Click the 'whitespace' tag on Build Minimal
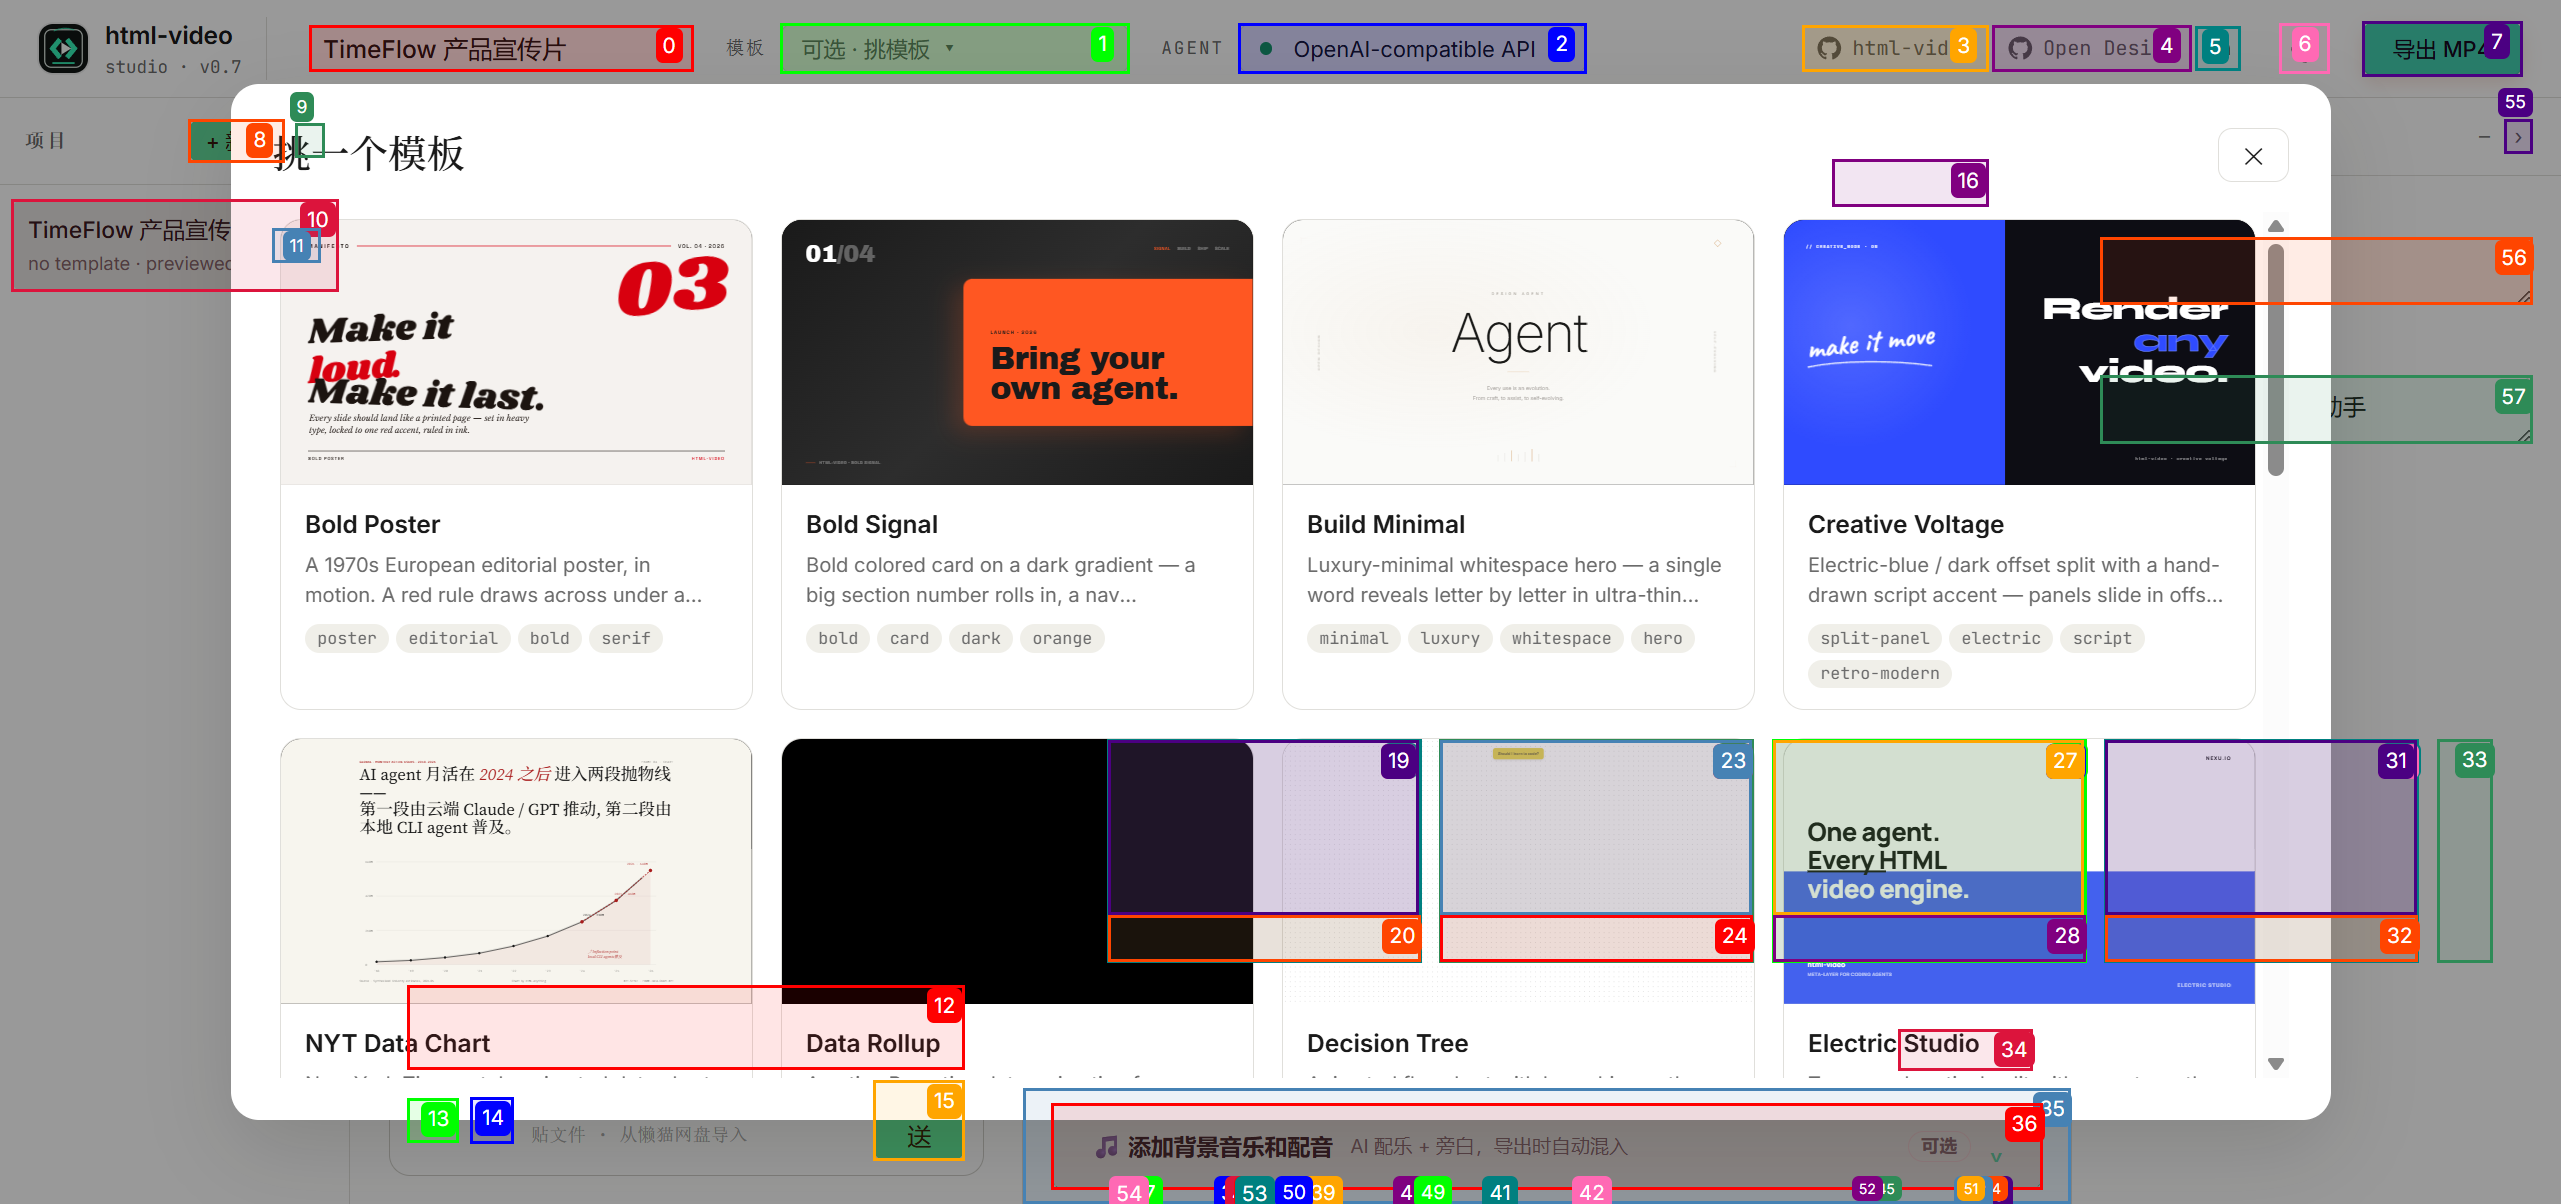The image size is (2561, 1204). [1562, 638]
